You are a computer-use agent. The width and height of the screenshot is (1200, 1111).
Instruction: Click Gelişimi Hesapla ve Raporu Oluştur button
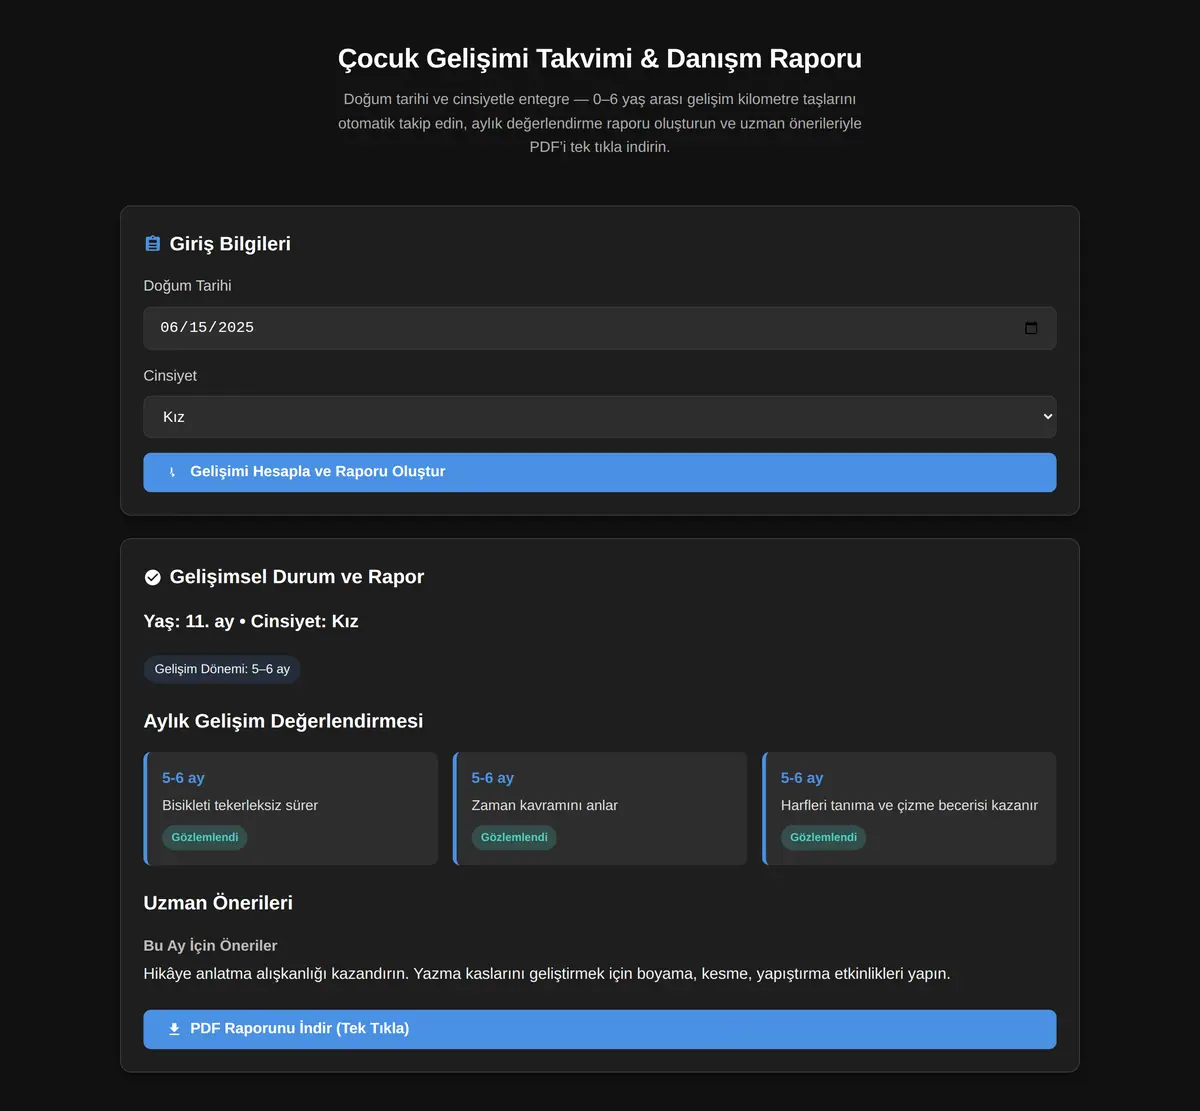[x=600, y=472]
